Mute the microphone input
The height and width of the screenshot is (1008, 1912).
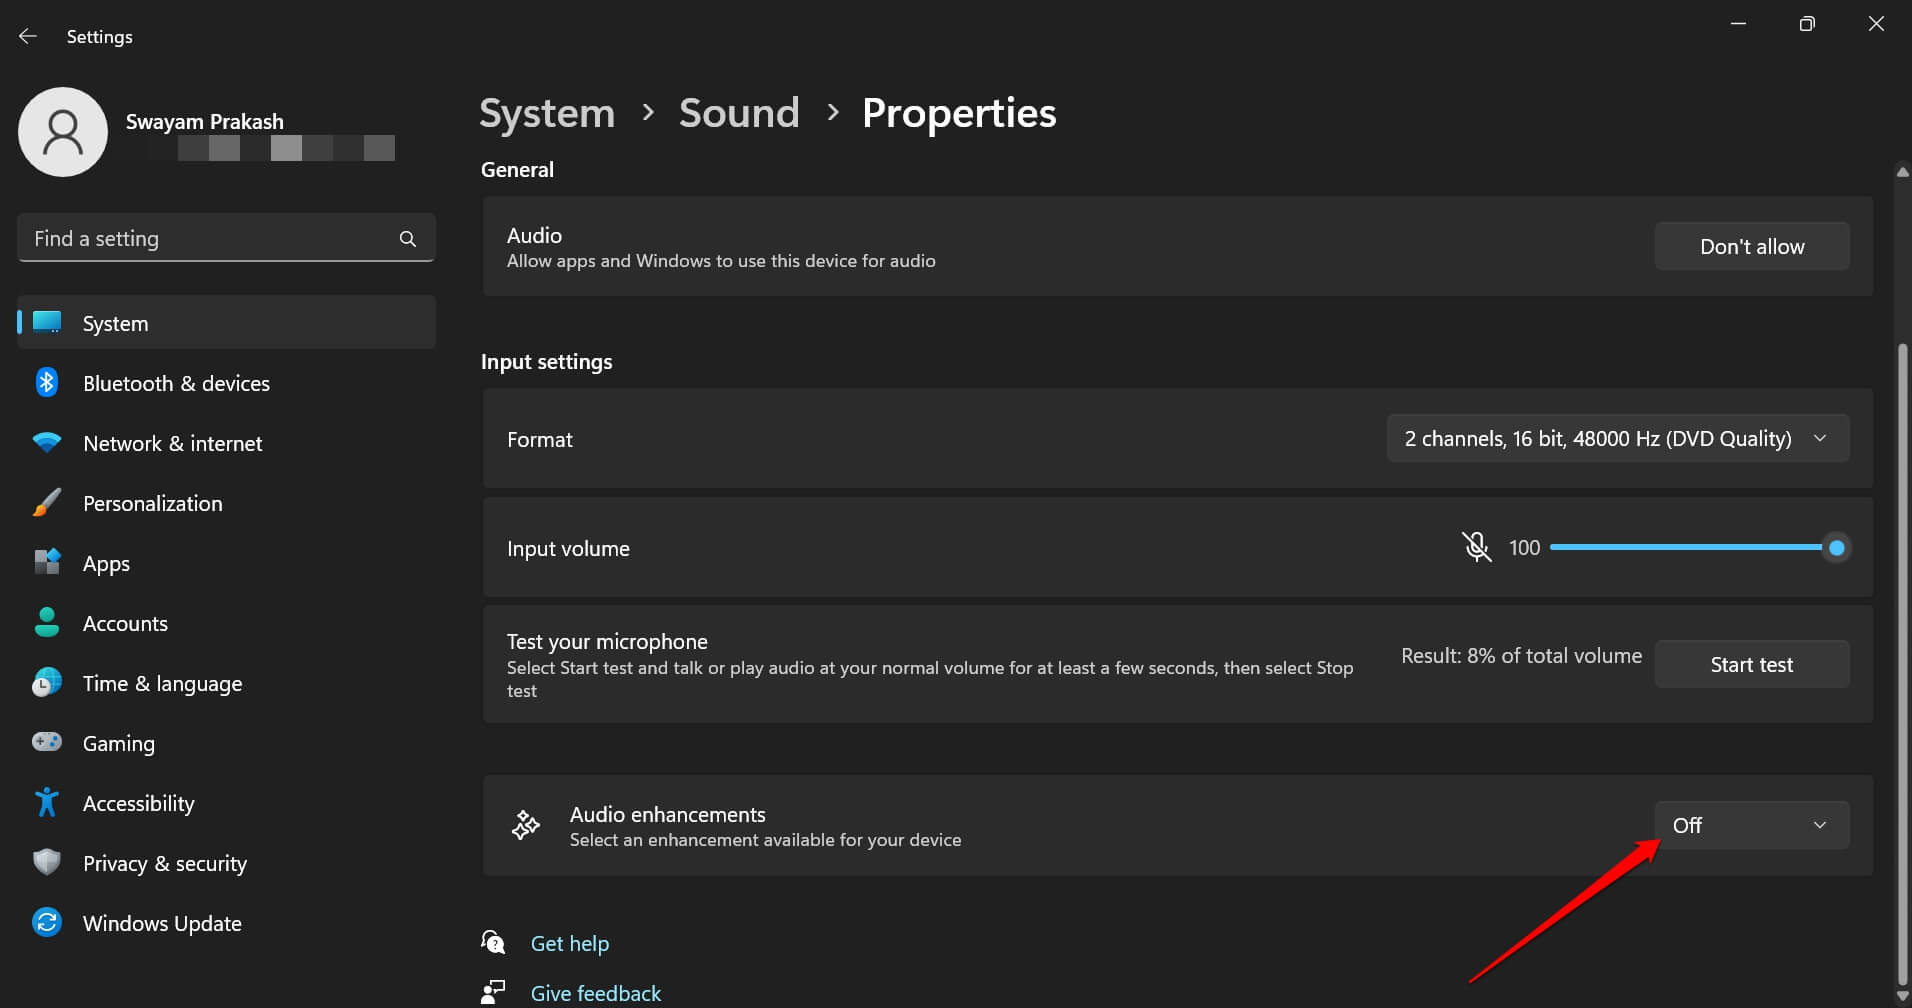[x=1476, y=547]
